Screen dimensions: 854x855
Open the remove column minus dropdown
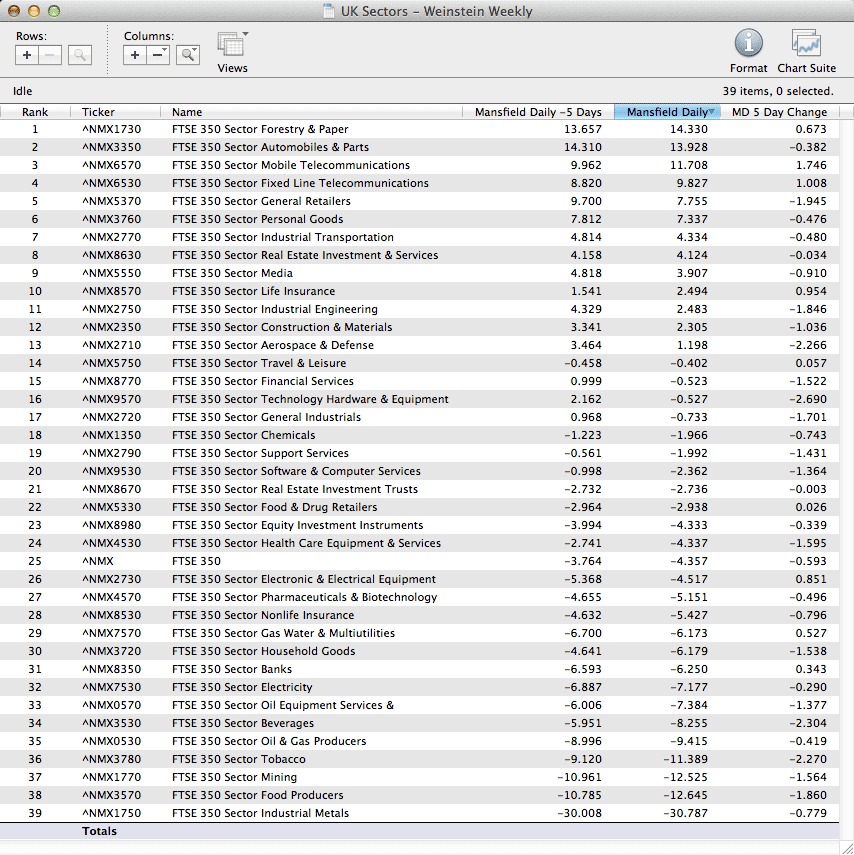(x=159, y=55)
